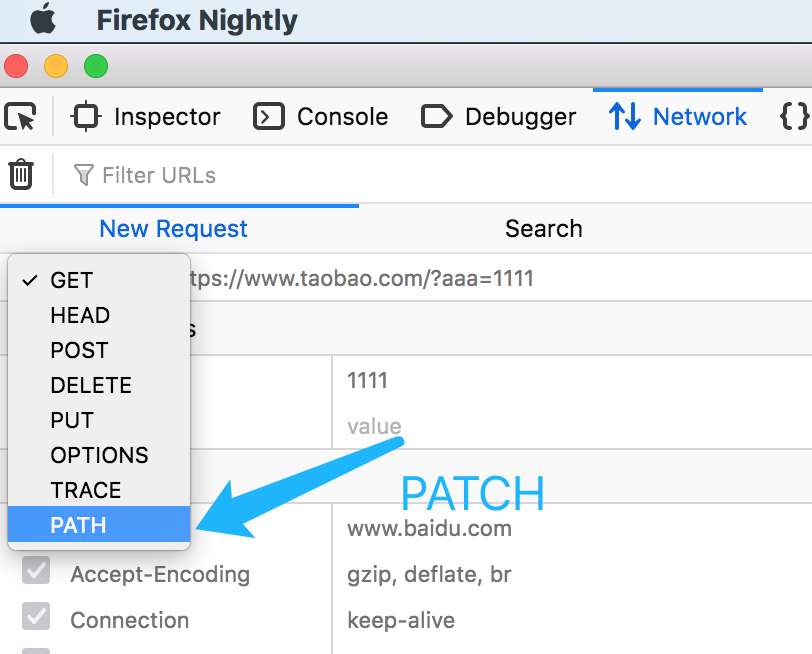Switch to the Inspector panel
Viewport: 812px width, 654px height.
146,117
